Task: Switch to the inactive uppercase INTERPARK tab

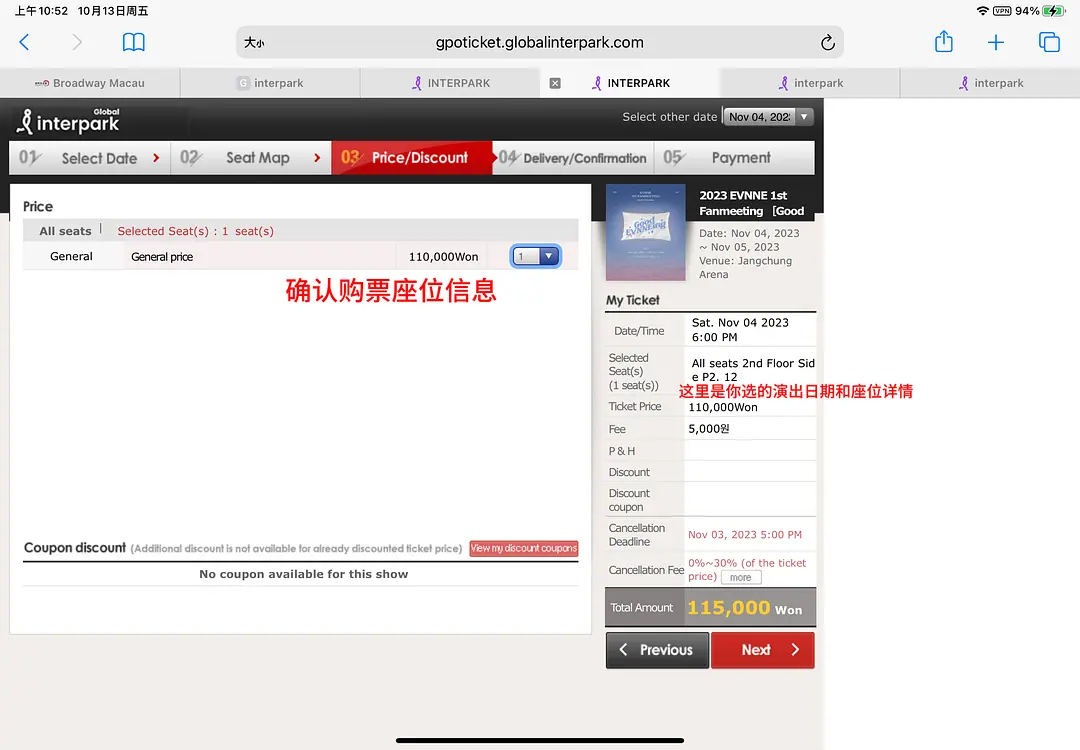Action: (x=450, y=83)
